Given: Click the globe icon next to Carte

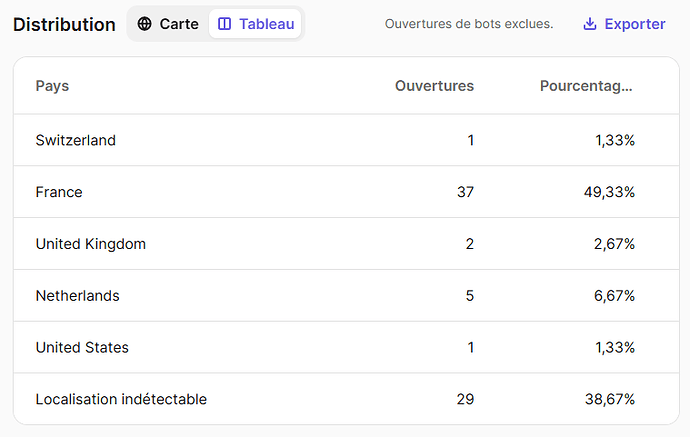Looking at the screenshot, I should (145, 24).
